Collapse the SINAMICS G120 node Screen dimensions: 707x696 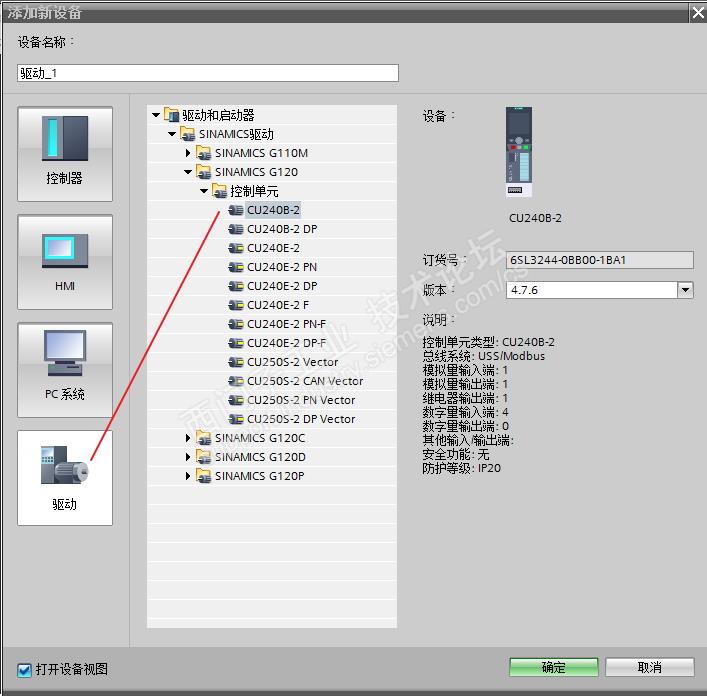188,172
